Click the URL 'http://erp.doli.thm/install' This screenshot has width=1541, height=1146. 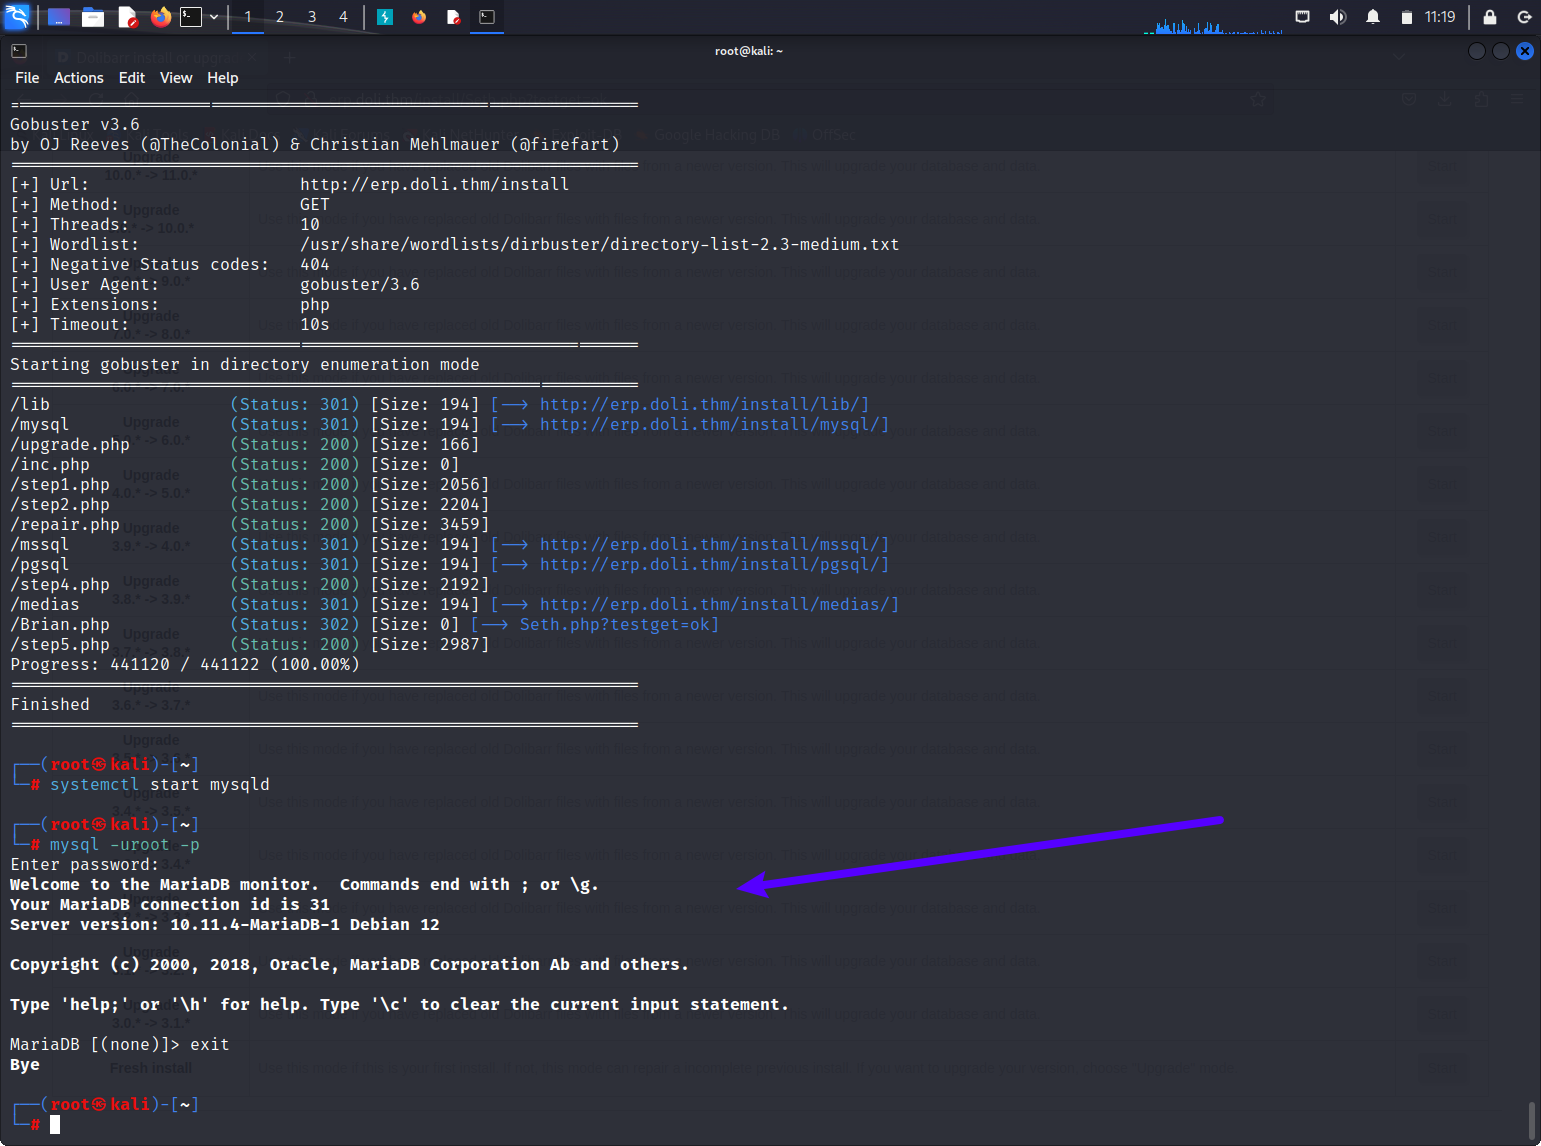435,185
